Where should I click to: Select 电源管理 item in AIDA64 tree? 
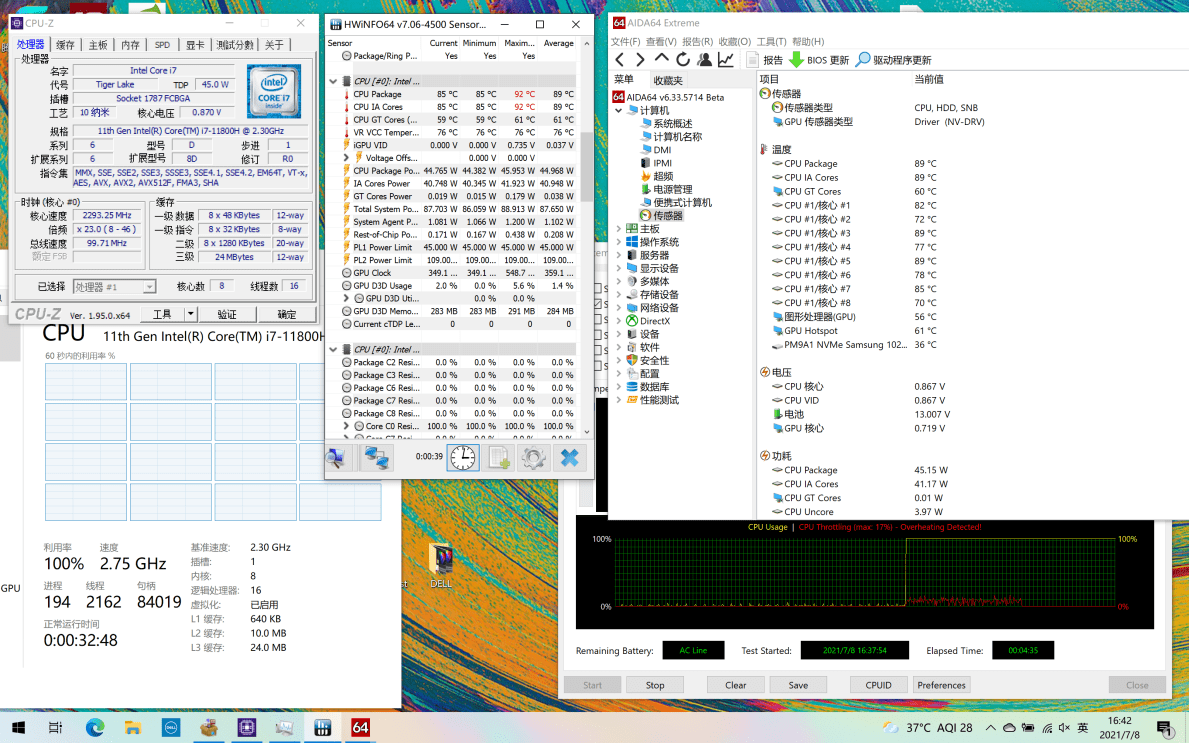tap(665, 189)
